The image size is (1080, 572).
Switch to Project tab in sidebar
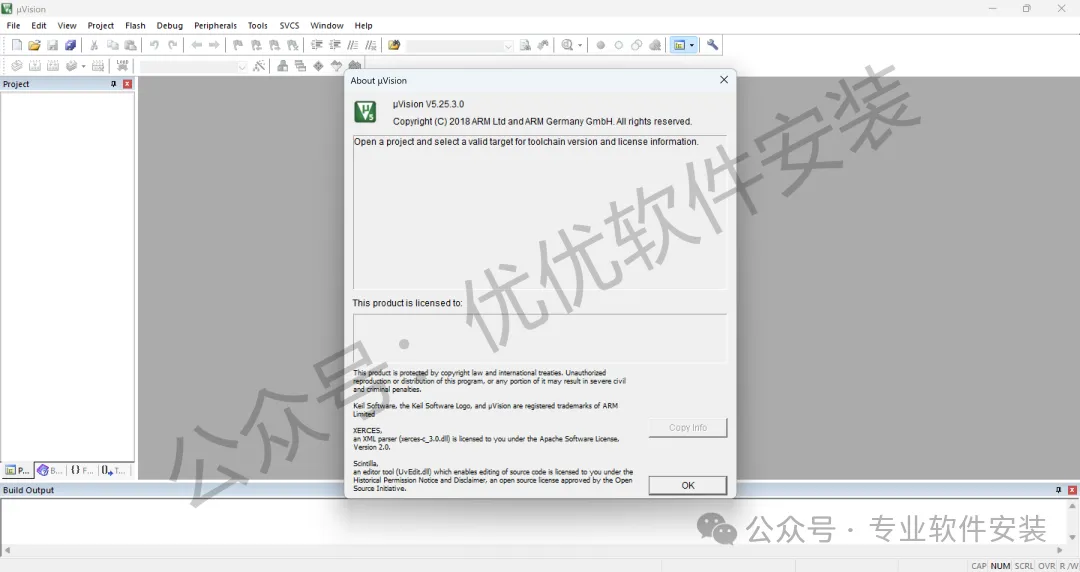(17, 470)
